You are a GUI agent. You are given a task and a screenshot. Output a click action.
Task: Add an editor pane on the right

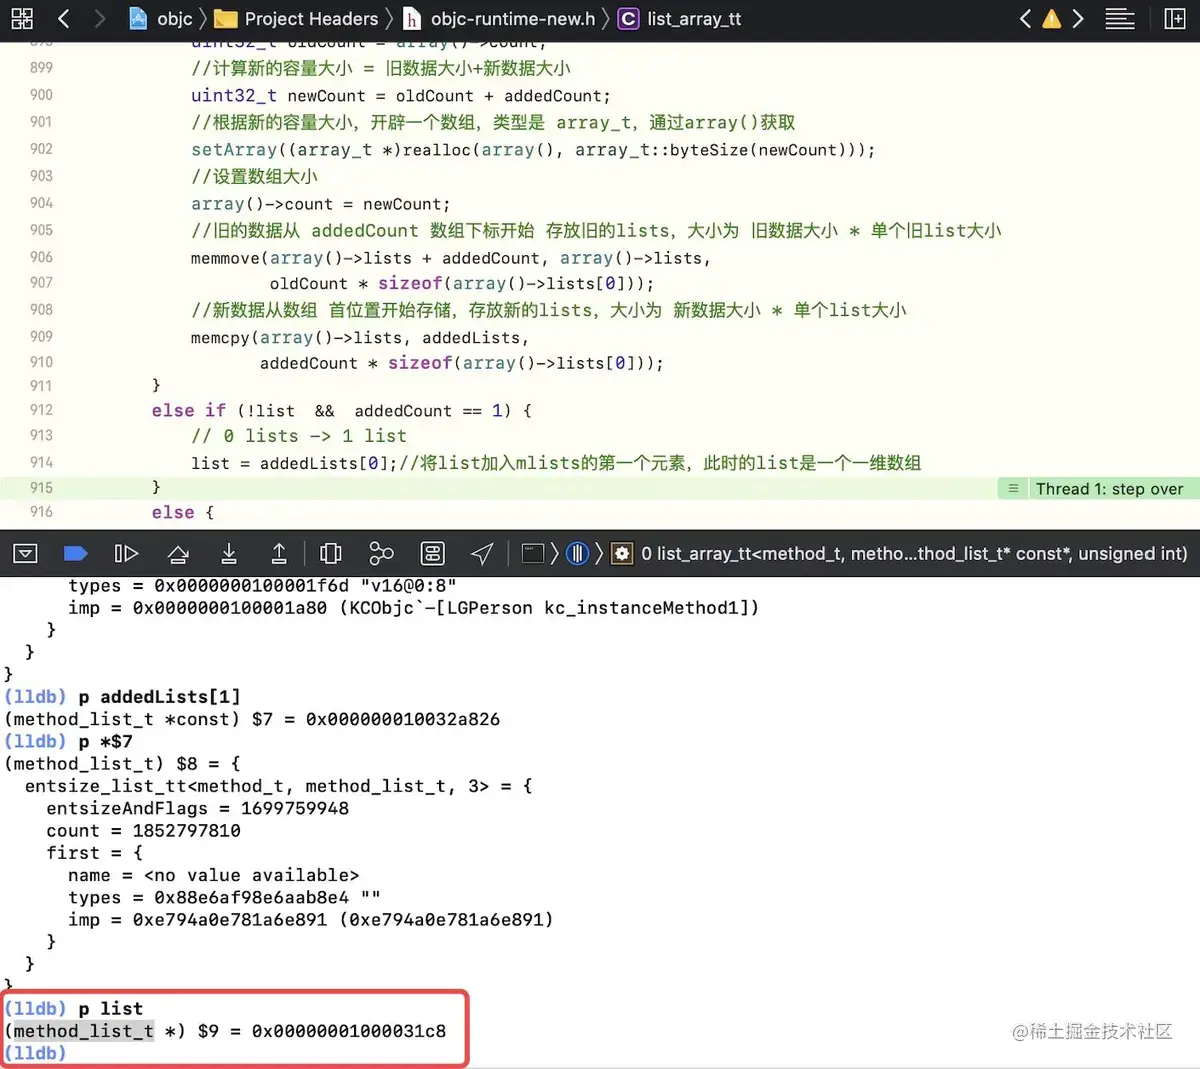(1175, 18)
